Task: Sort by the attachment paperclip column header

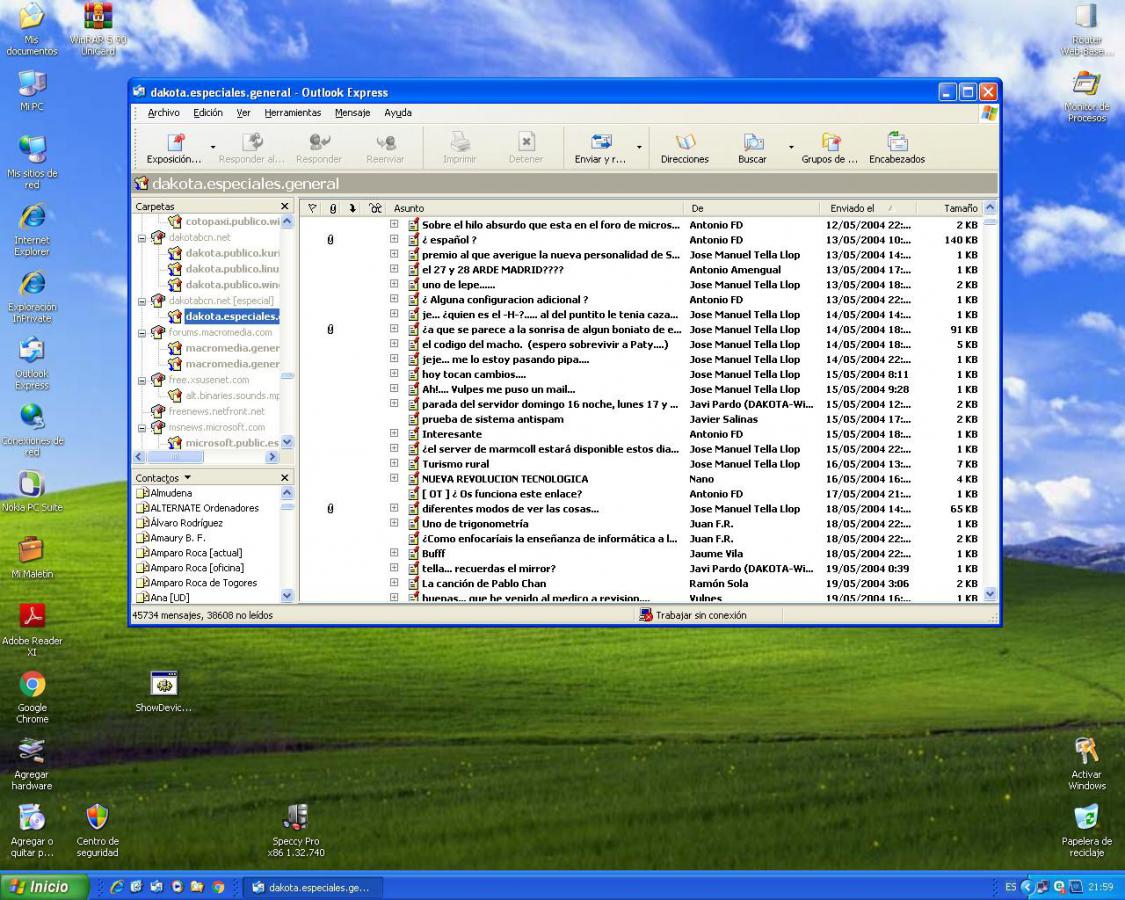Action: (x=332, y=208)
